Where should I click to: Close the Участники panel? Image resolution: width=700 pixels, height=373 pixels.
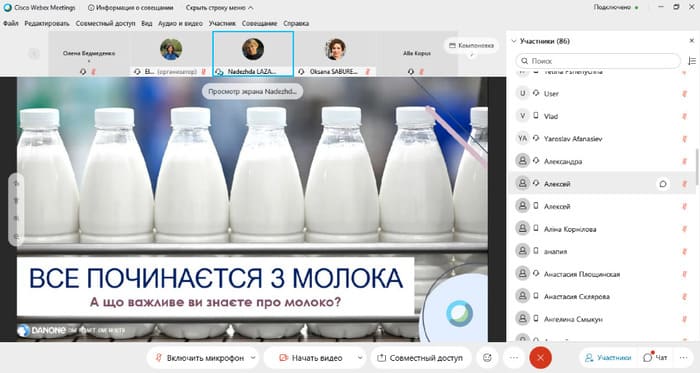tap(692, 41)
